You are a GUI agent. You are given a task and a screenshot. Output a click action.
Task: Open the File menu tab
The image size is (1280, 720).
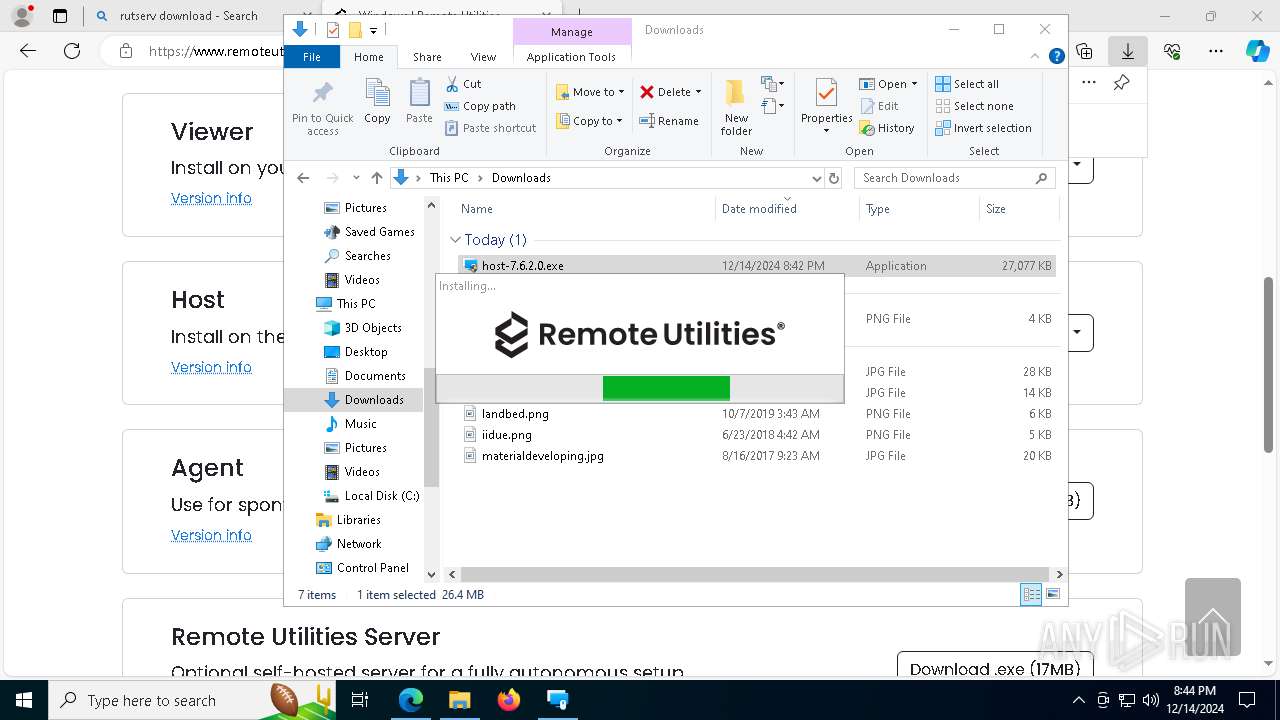pos(312,57)
